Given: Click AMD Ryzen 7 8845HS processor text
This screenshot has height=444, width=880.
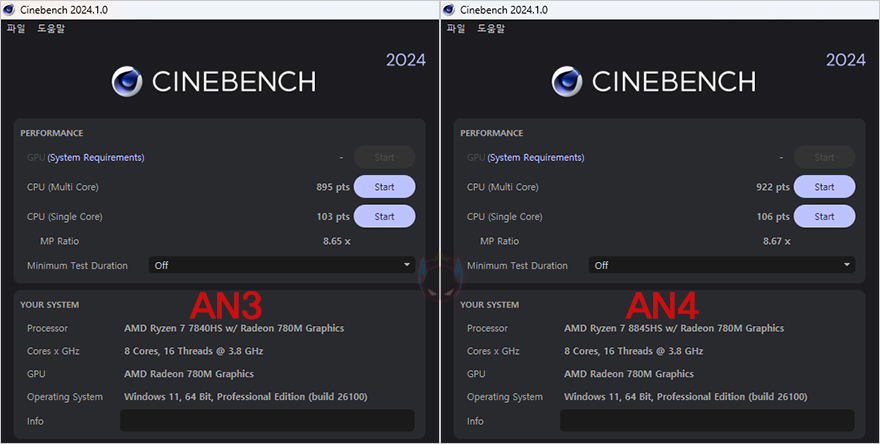Looking at the screenshot, I should click(674, 328).
